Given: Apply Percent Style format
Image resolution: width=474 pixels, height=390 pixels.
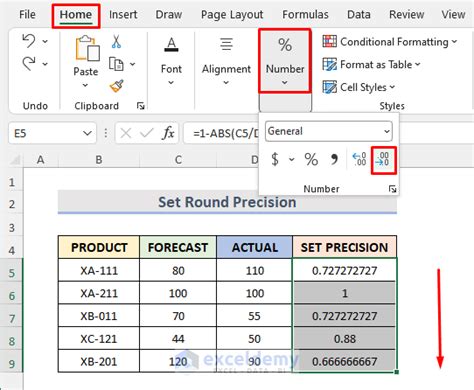Looking at the screenshot, I should [x=311, y=159].
